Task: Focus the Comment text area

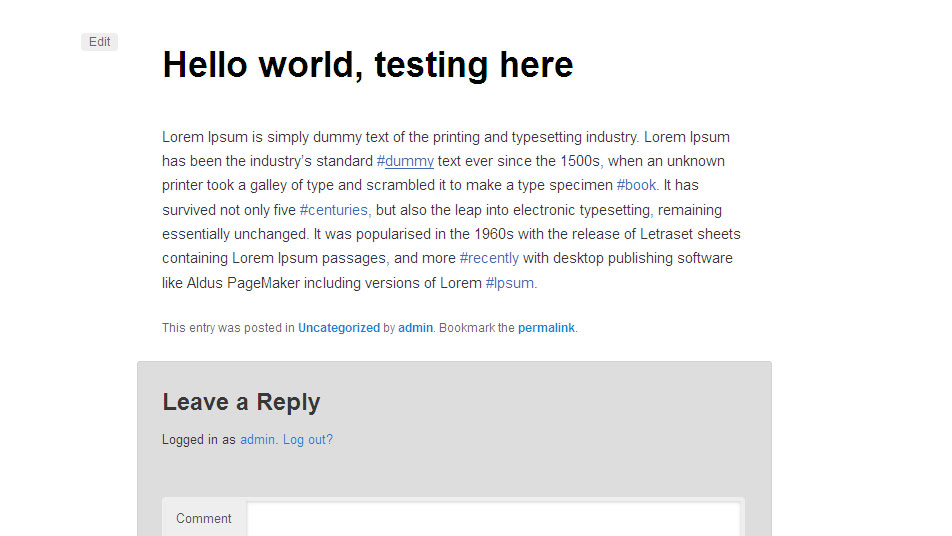Action: [x=493, y=518]
